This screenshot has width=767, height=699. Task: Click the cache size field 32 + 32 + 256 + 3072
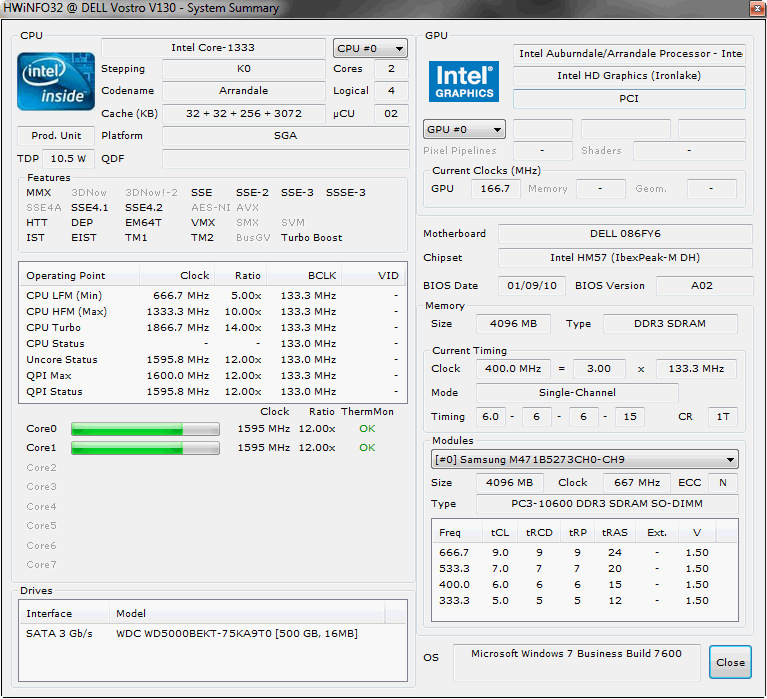click(x=244, y=113)
